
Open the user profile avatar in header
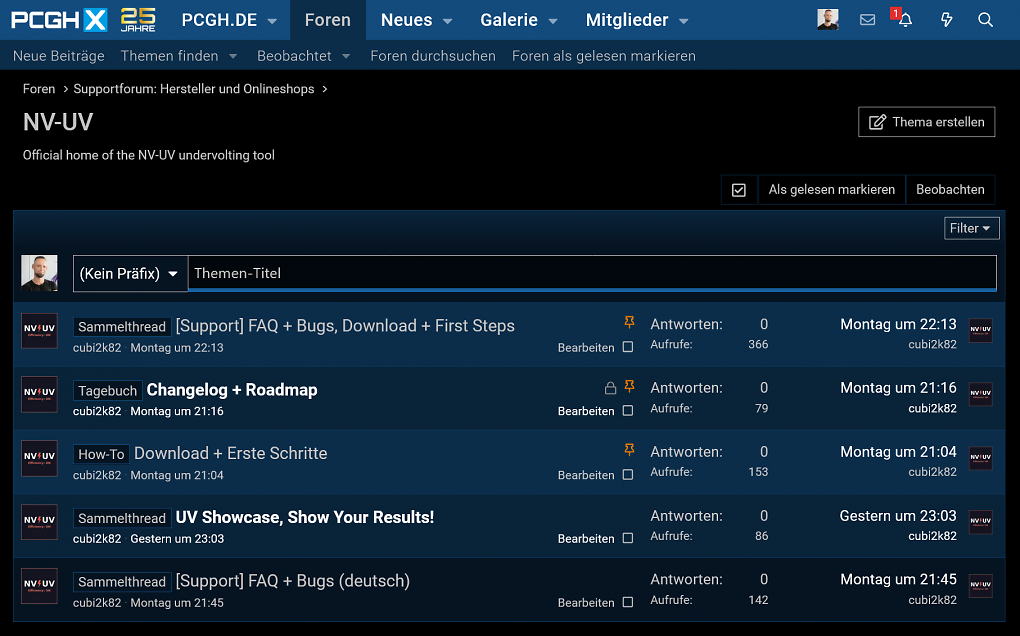pyautogui.click(x=827, y=20)
